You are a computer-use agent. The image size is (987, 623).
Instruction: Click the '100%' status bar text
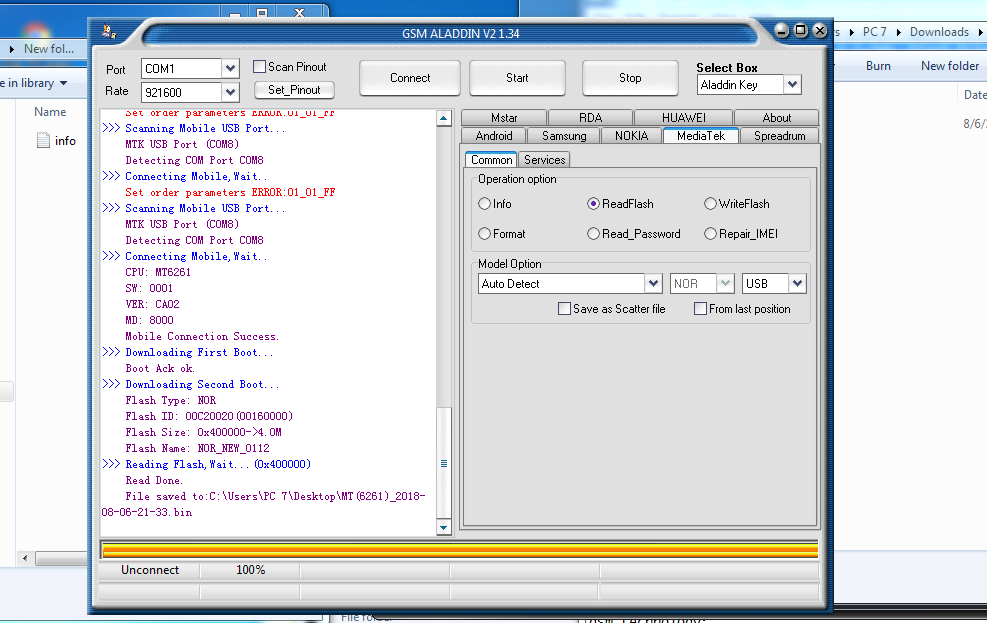tap(251, 570)
